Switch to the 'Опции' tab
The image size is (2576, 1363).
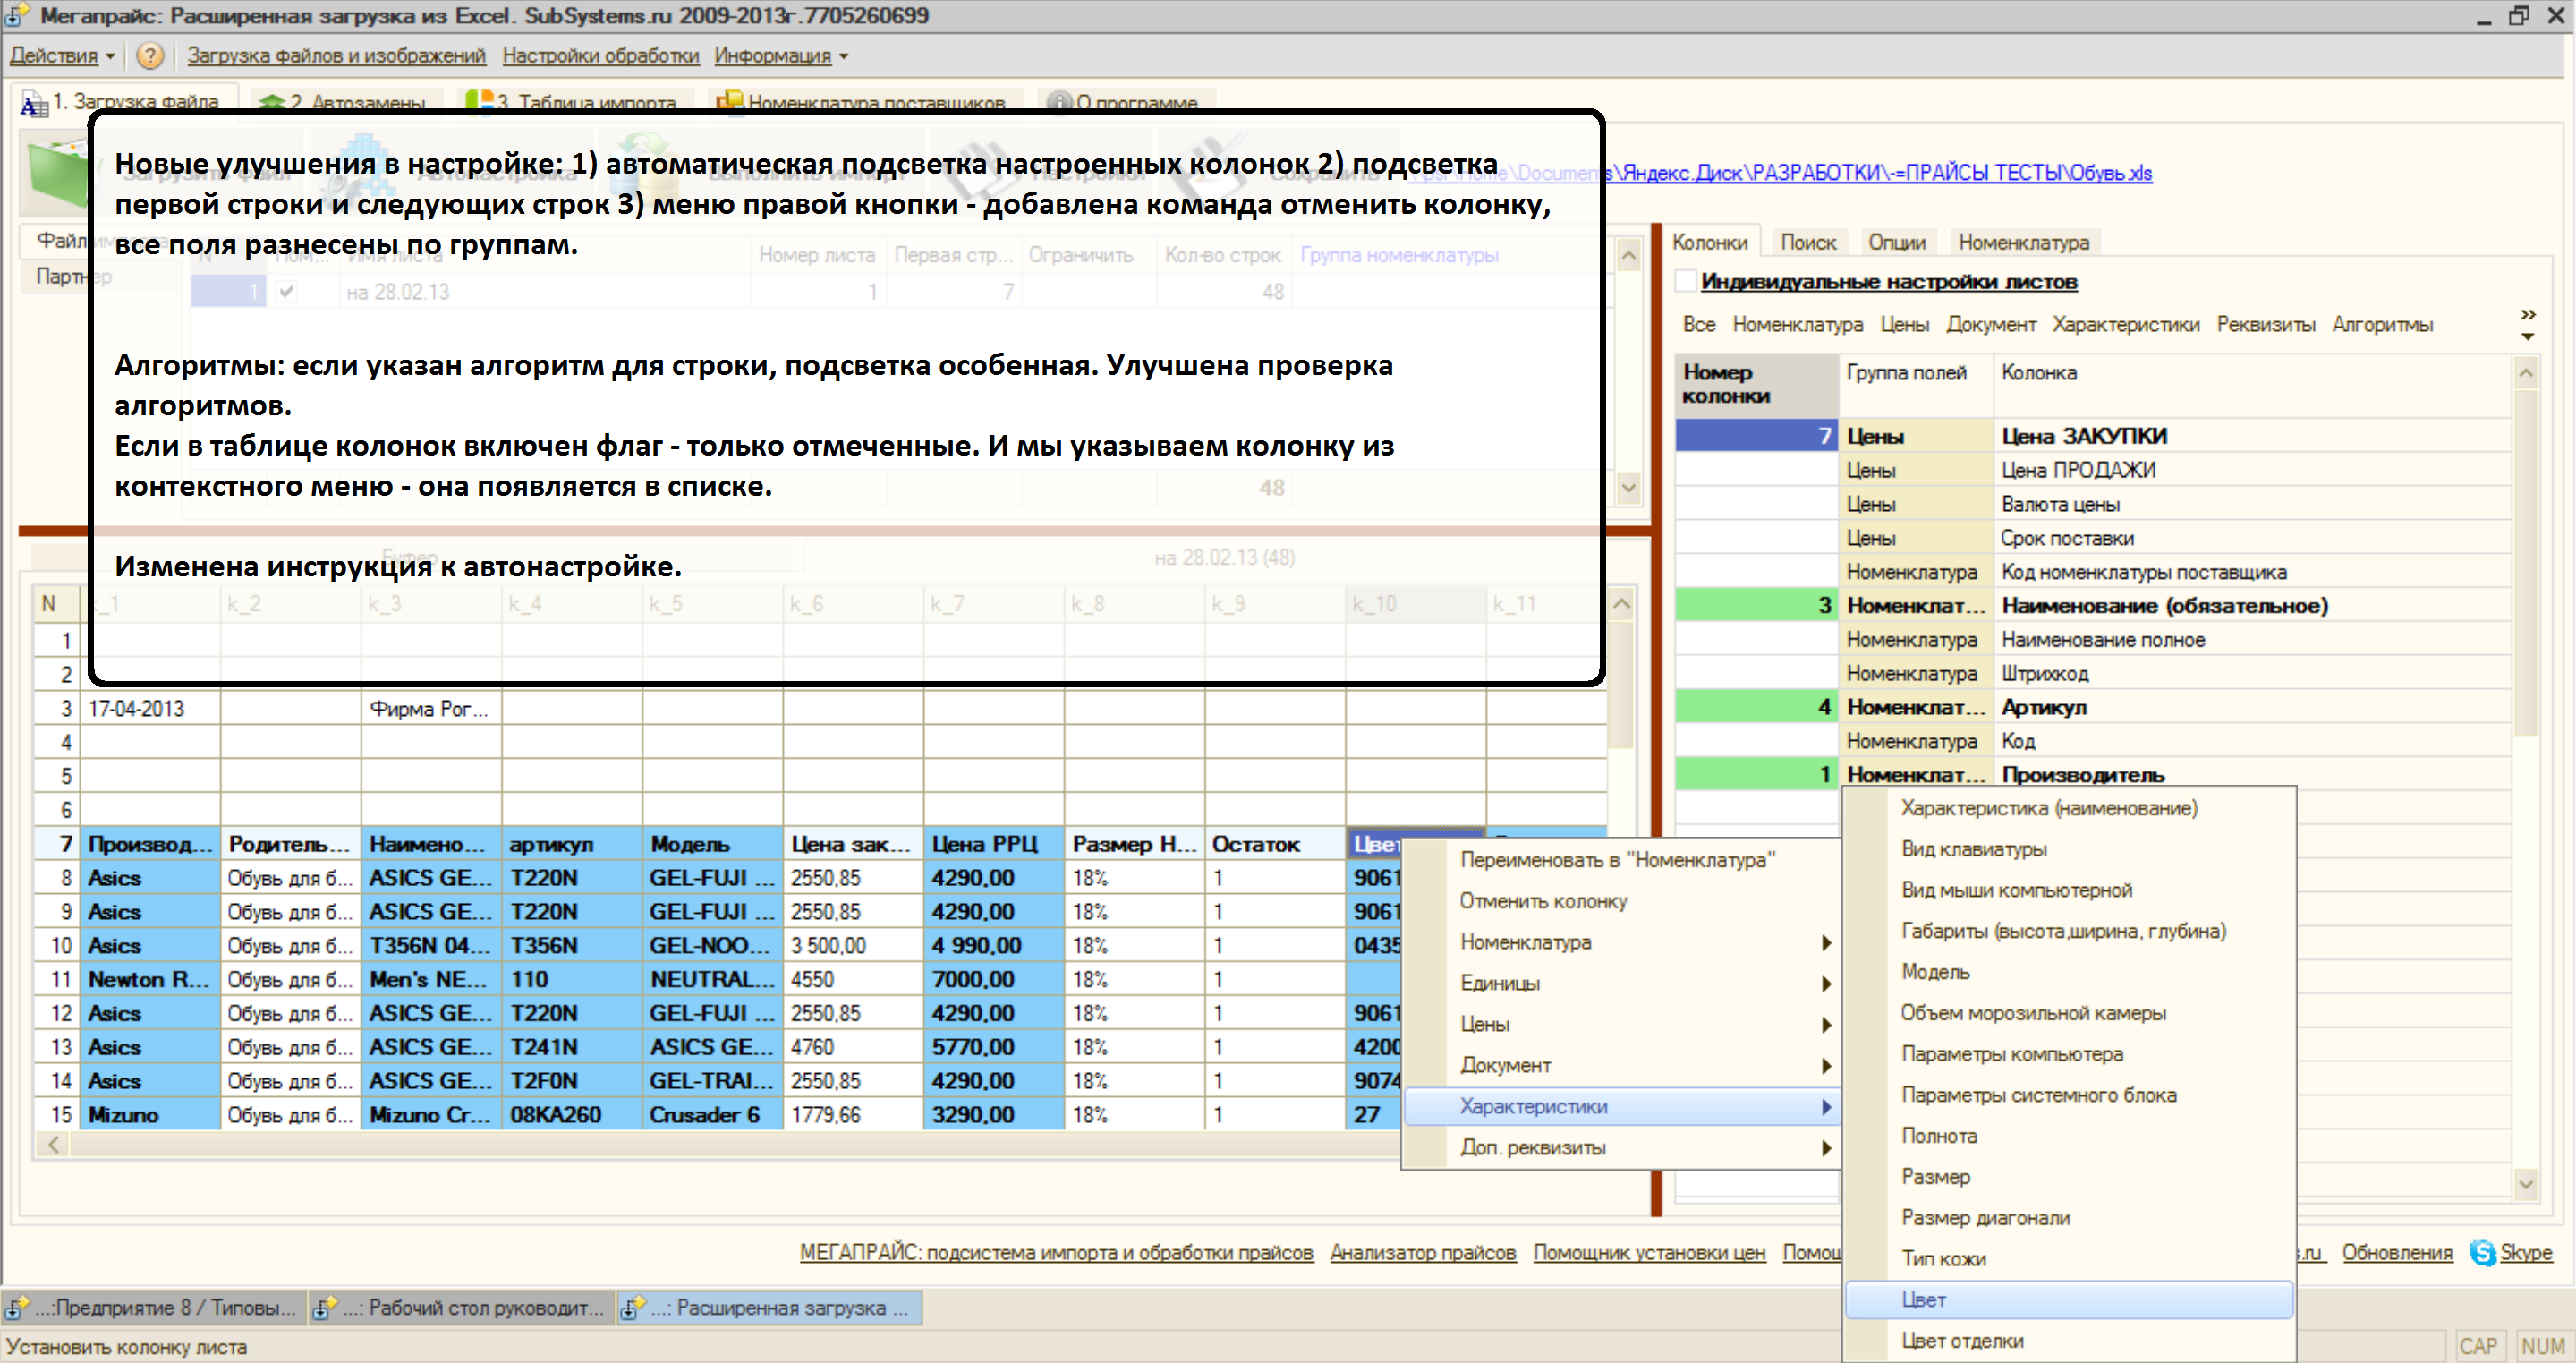(1896, 242)
